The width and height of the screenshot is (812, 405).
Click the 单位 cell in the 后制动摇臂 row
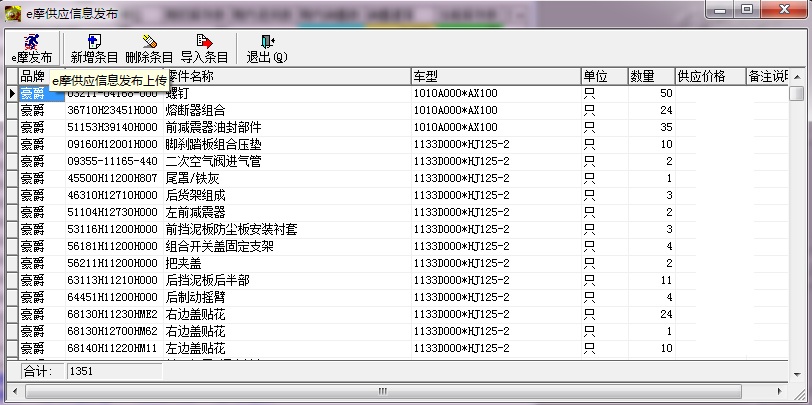coord(604,297)
